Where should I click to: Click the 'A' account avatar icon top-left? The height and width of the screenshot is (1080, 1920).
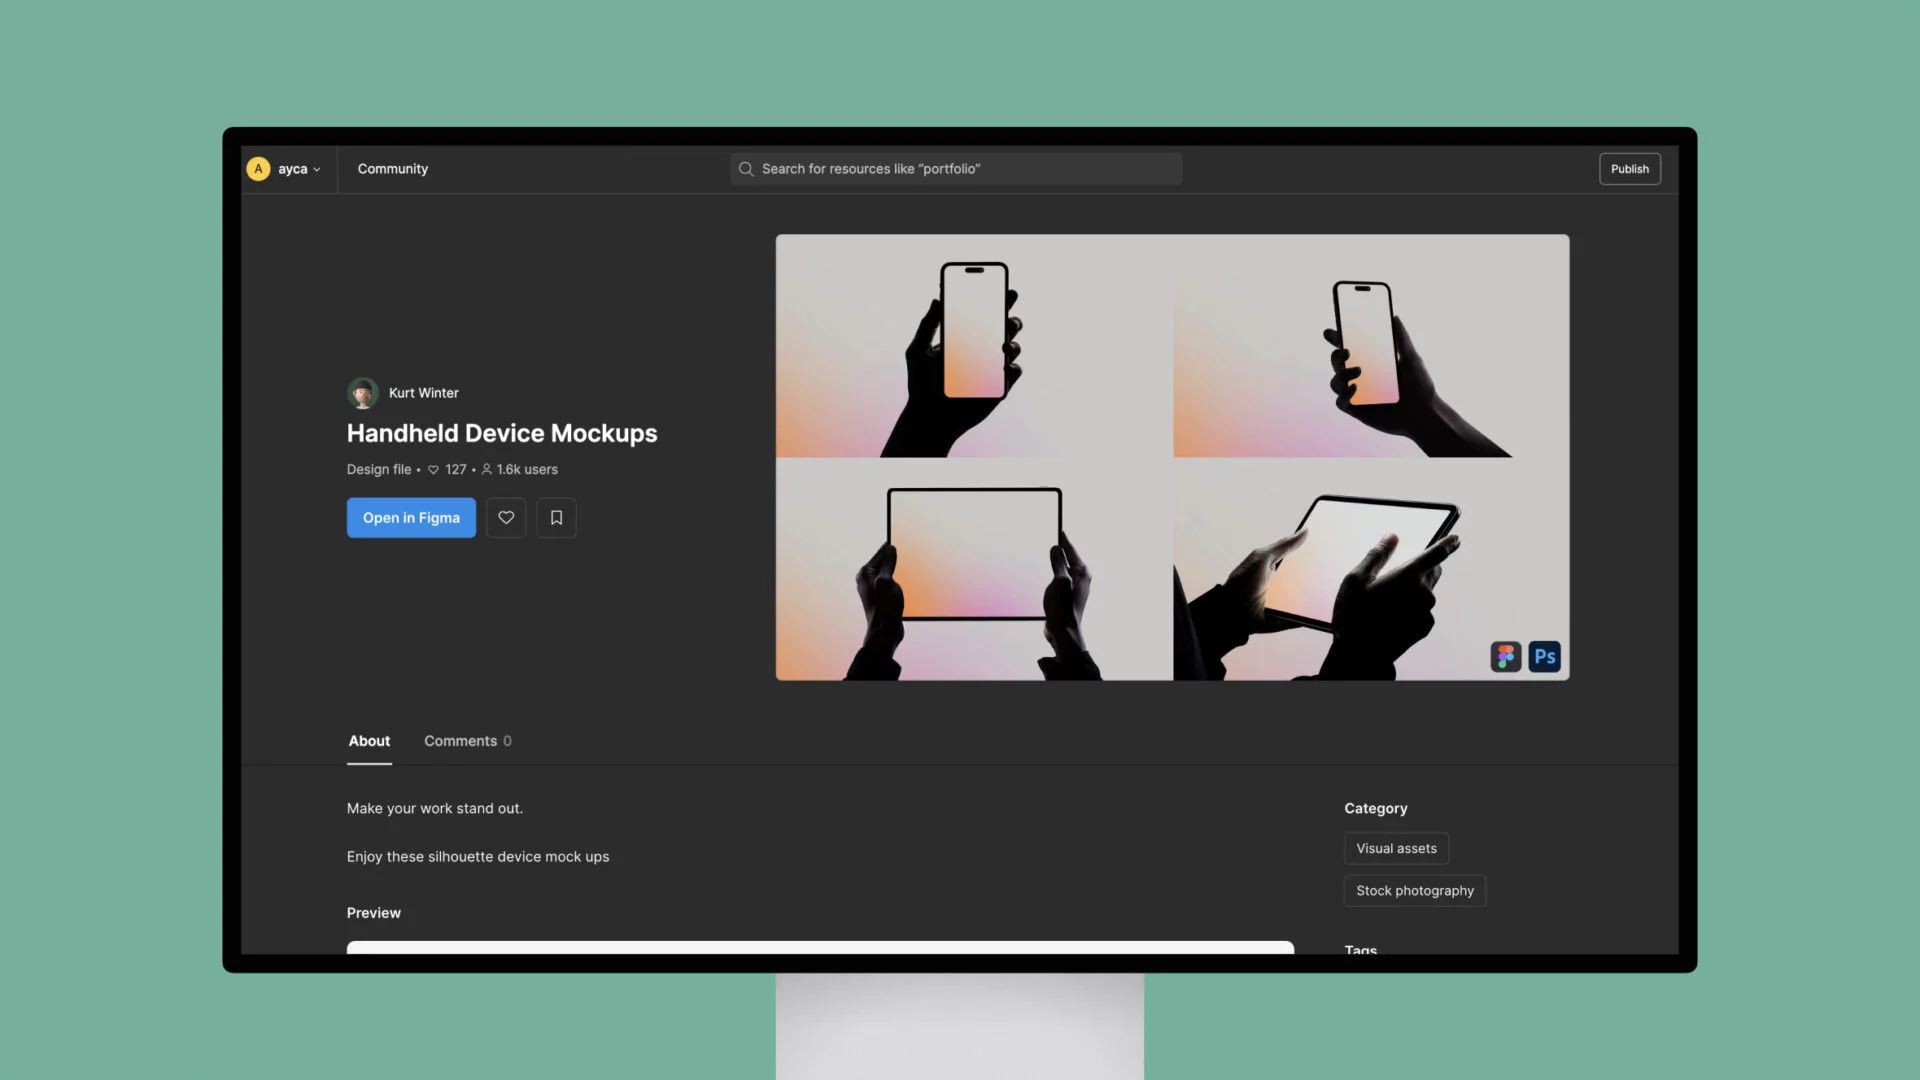pyautogui.click(x=257, y=169)
